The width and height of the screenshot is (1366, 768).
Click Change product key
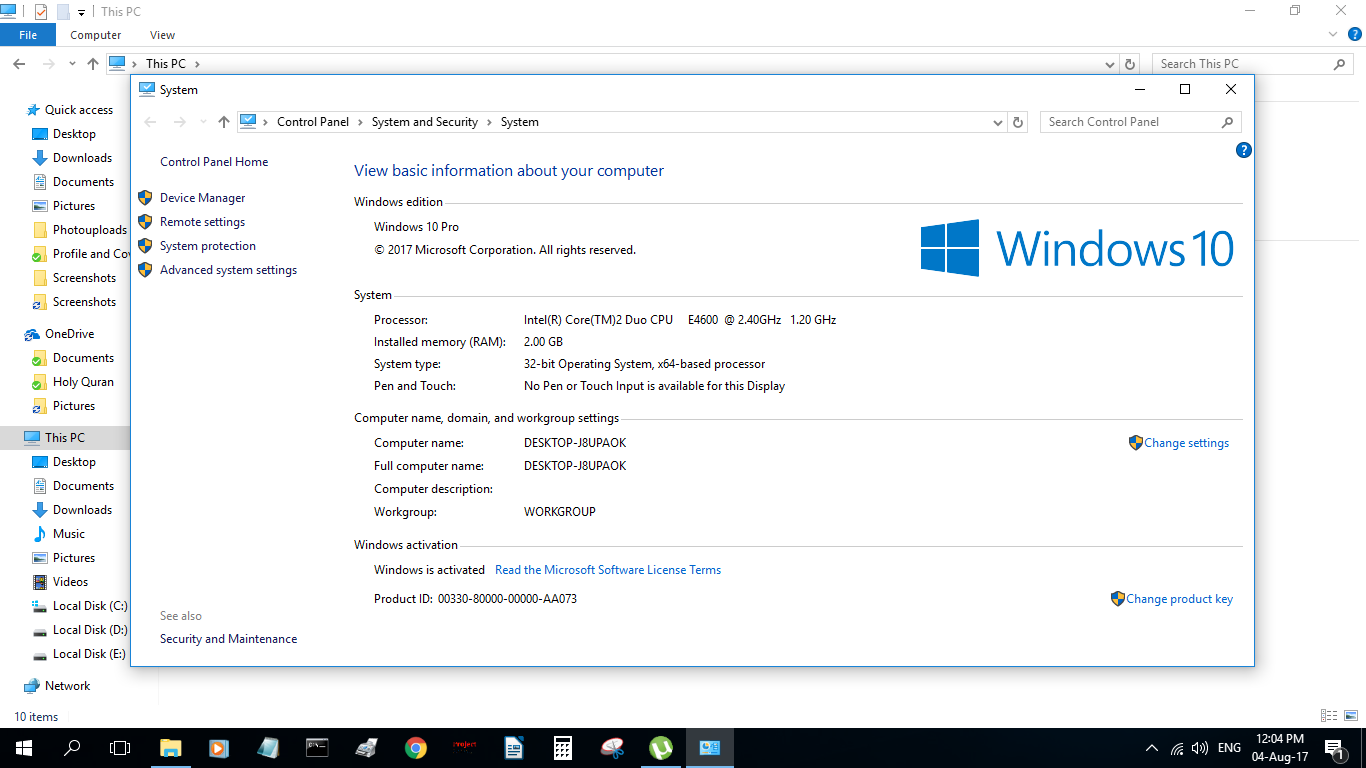coord(1179,599)
